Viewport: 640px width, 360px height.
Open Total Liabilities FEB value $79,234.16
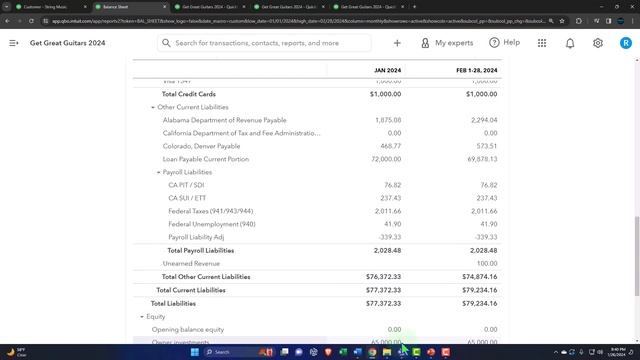coord(480,304)
